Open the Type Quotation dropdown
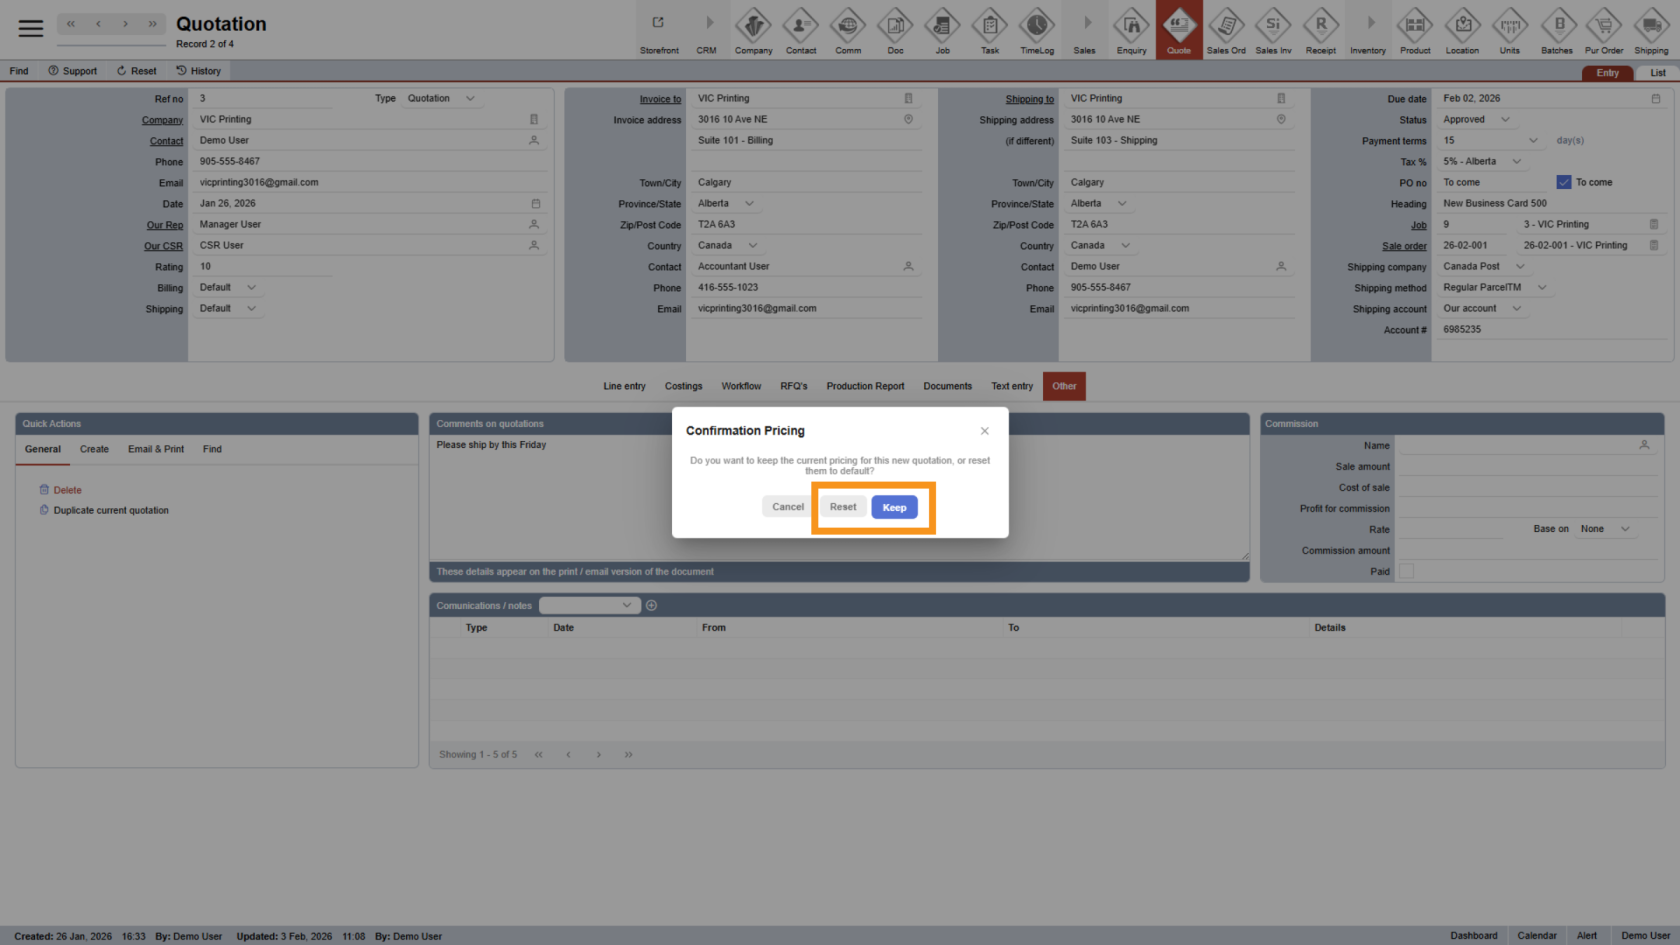Viewport: 1680px width, 945px height. 470,99
